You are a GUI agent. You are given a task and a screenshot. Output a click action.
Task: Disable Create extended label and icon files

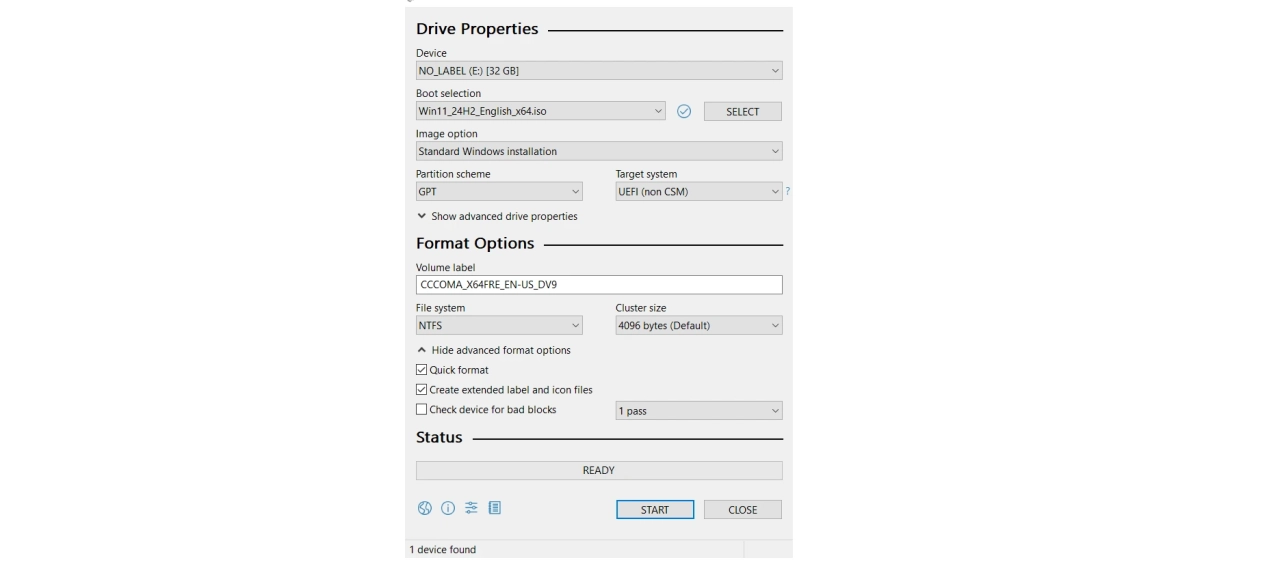421,390
